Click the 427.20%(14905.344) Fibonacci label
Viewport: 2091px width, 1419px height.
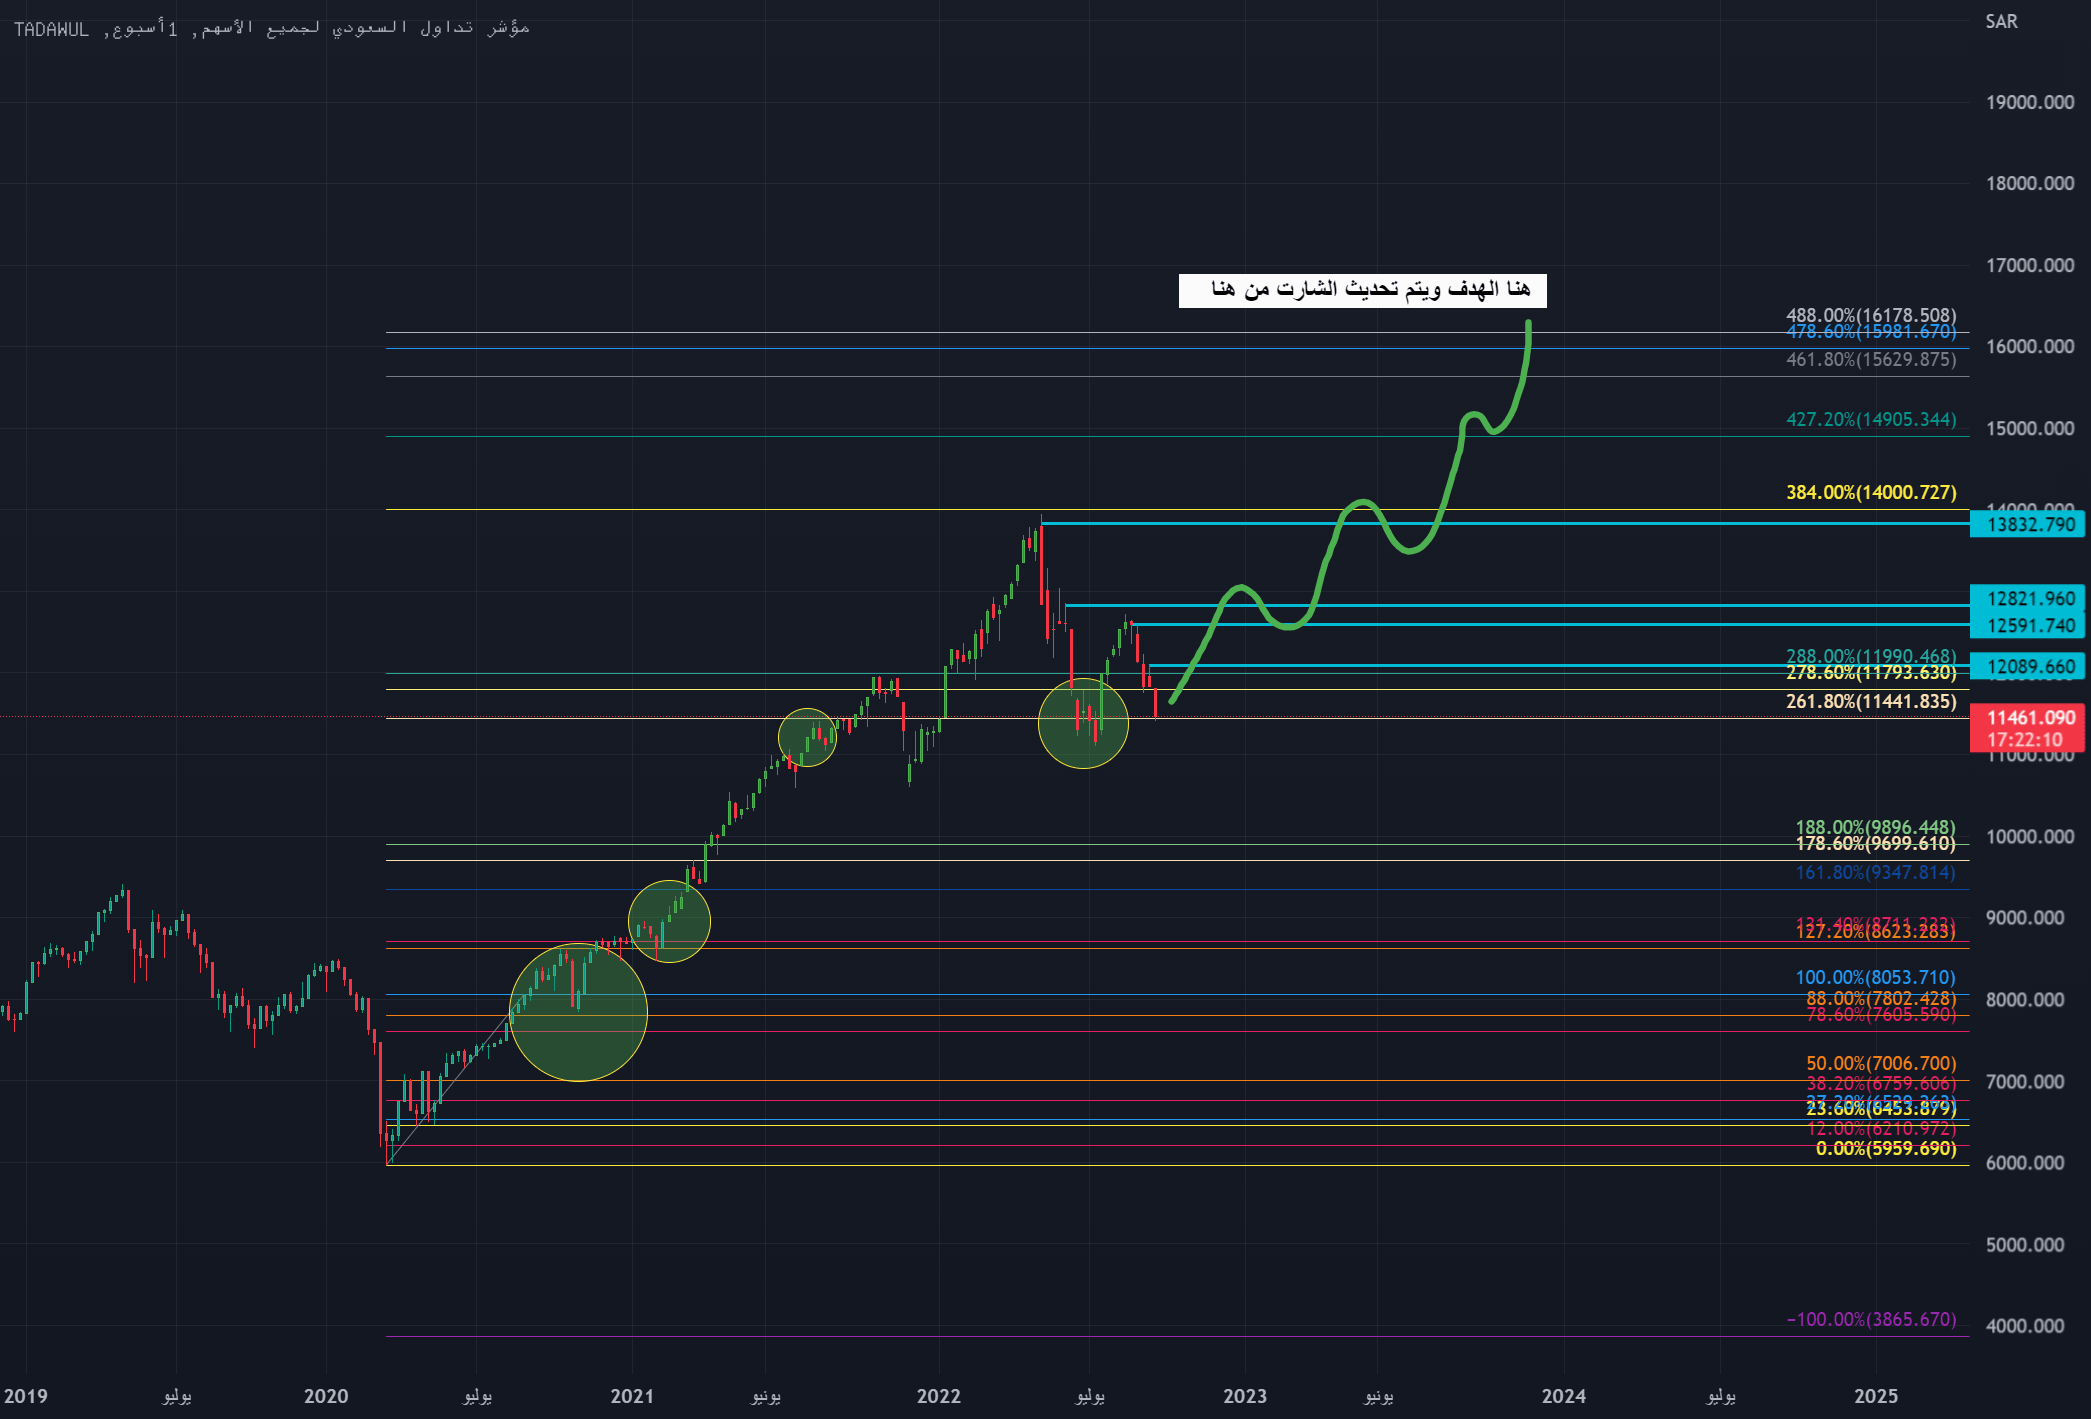[1870, 419]
